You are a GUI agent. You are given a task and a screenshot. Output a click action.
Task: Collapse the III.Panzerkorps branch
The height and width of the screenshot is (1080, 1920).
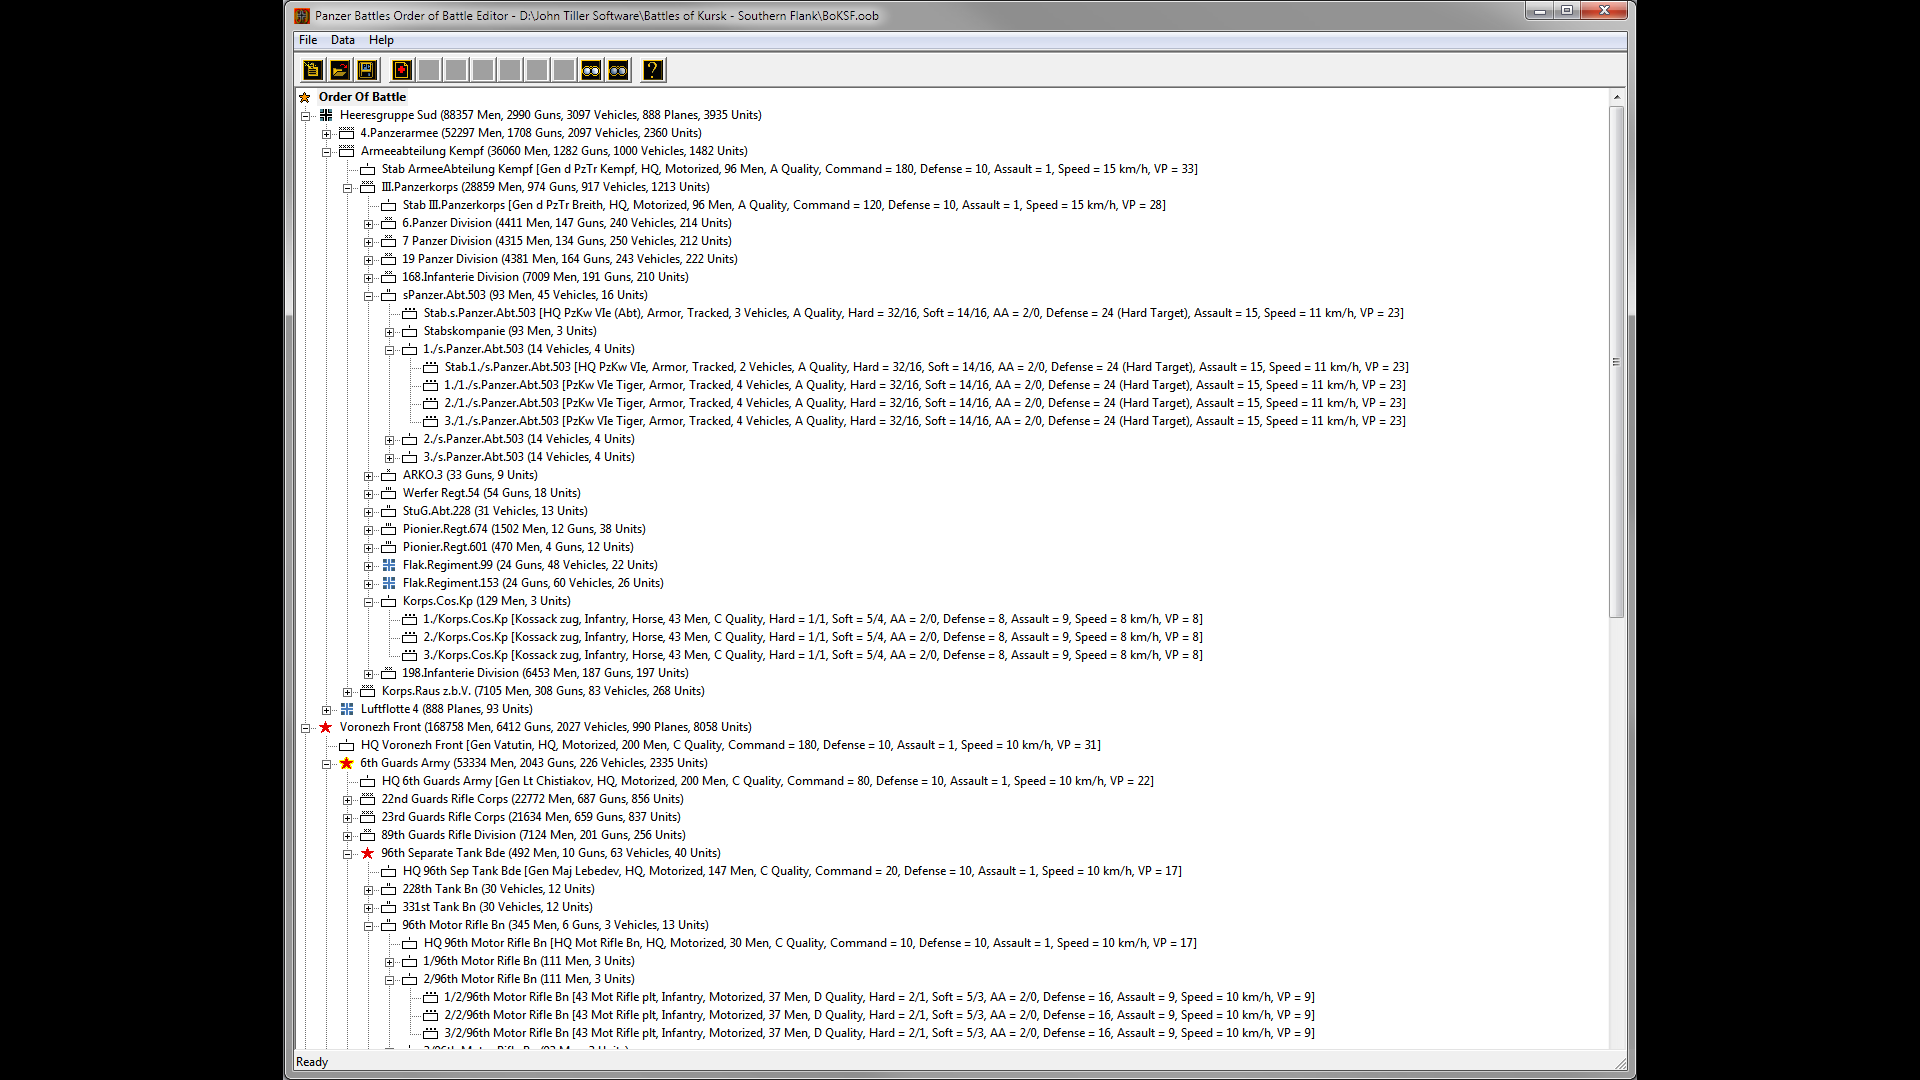point(348,188)
